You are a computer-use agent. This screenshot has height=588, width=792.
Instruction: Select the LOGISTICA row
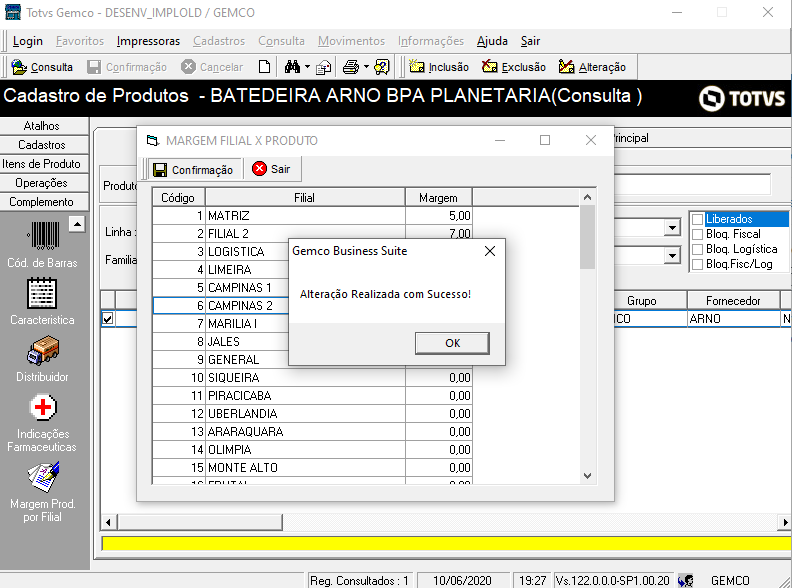(x=220, y=252)
